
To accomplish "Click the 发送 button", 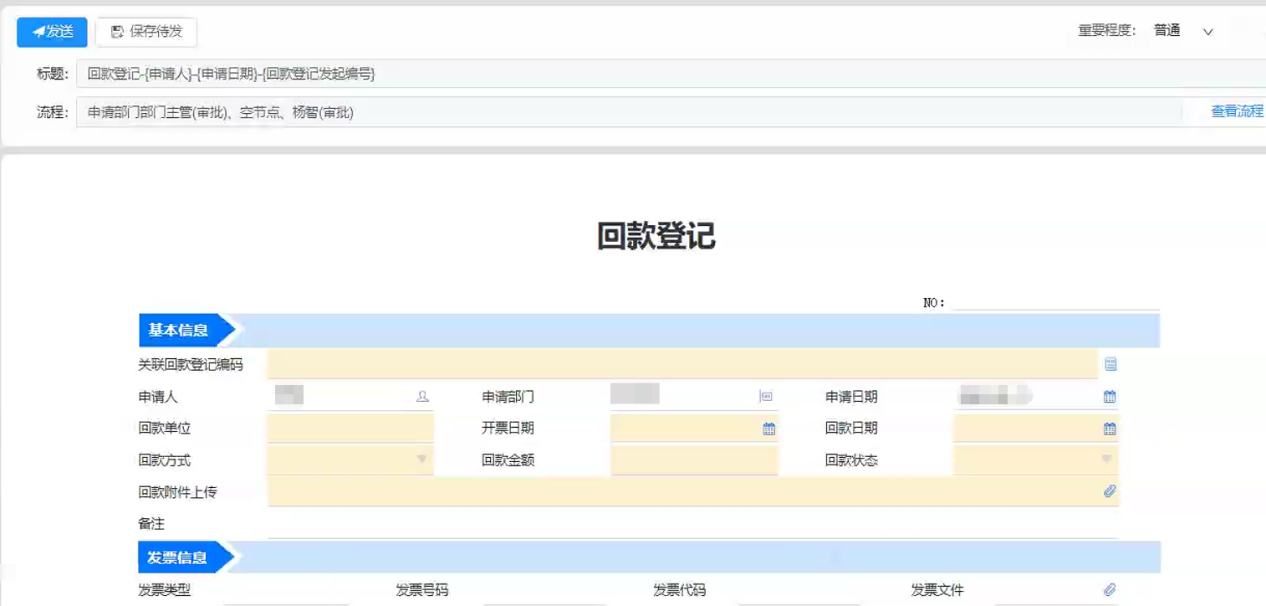I will click(x=52, y=32).
